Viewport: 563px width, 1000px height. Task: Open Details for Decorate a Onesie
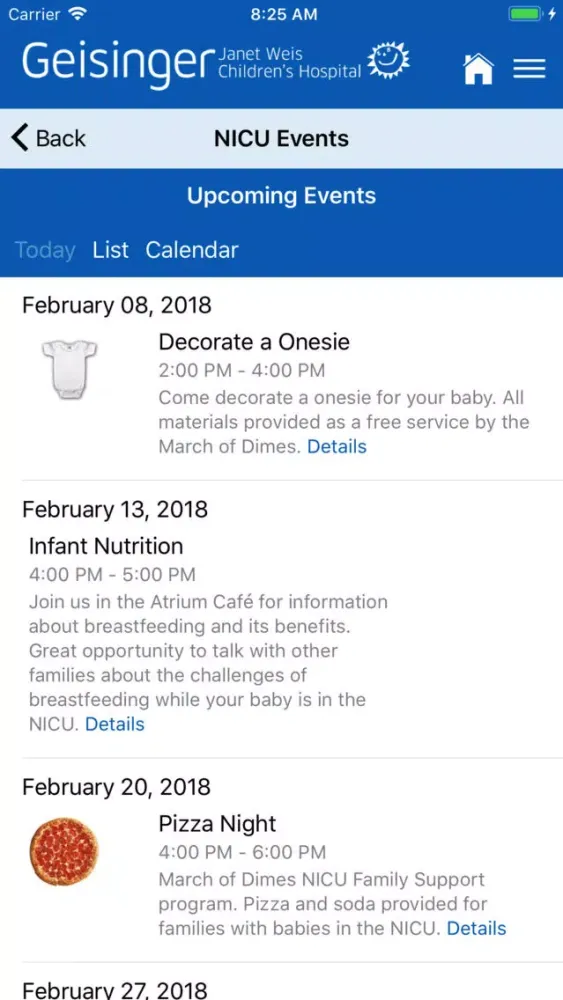pyautogui.click(x=337, y=446)
